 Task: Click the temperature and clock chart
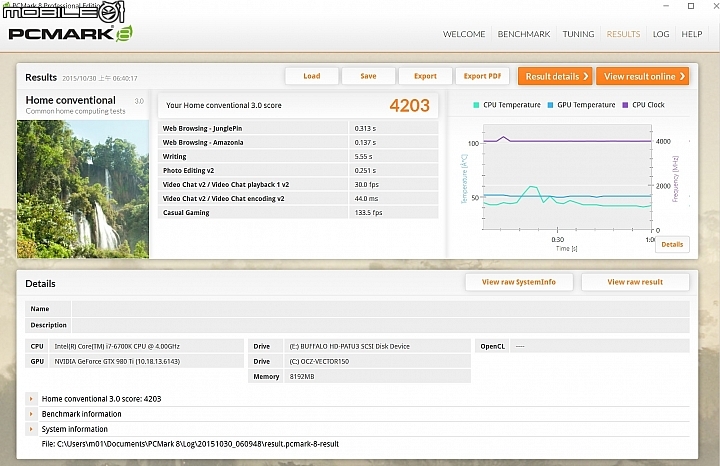pos(567,177)
